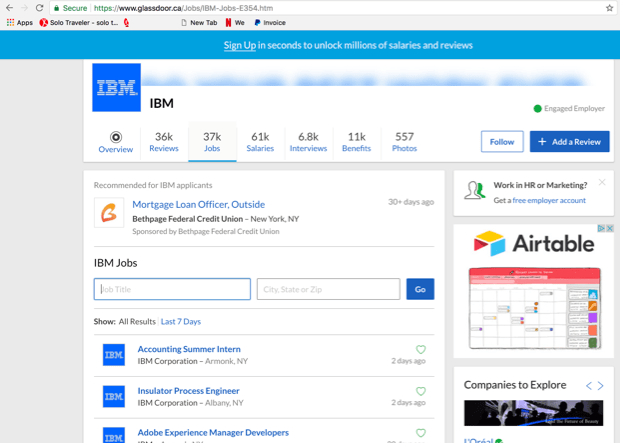Reload the page with the refresh icon
Screen dimensions: 620x443
(x=39, y=8)
